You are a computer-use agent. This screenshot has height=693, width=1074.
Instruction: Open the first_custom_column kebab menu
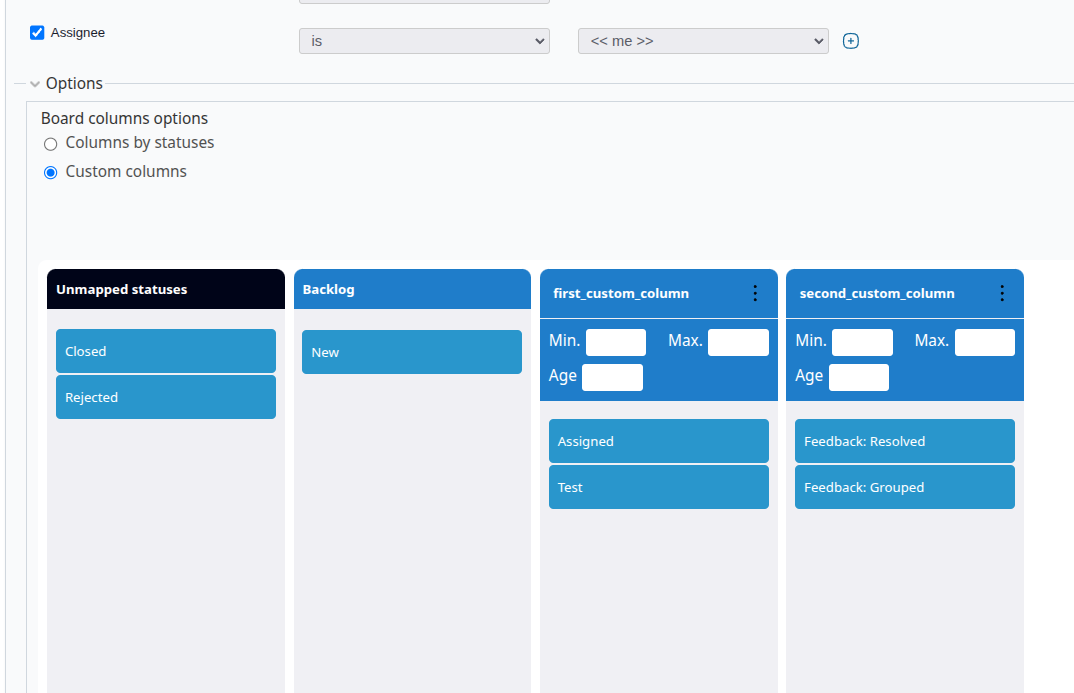[755, 293]
